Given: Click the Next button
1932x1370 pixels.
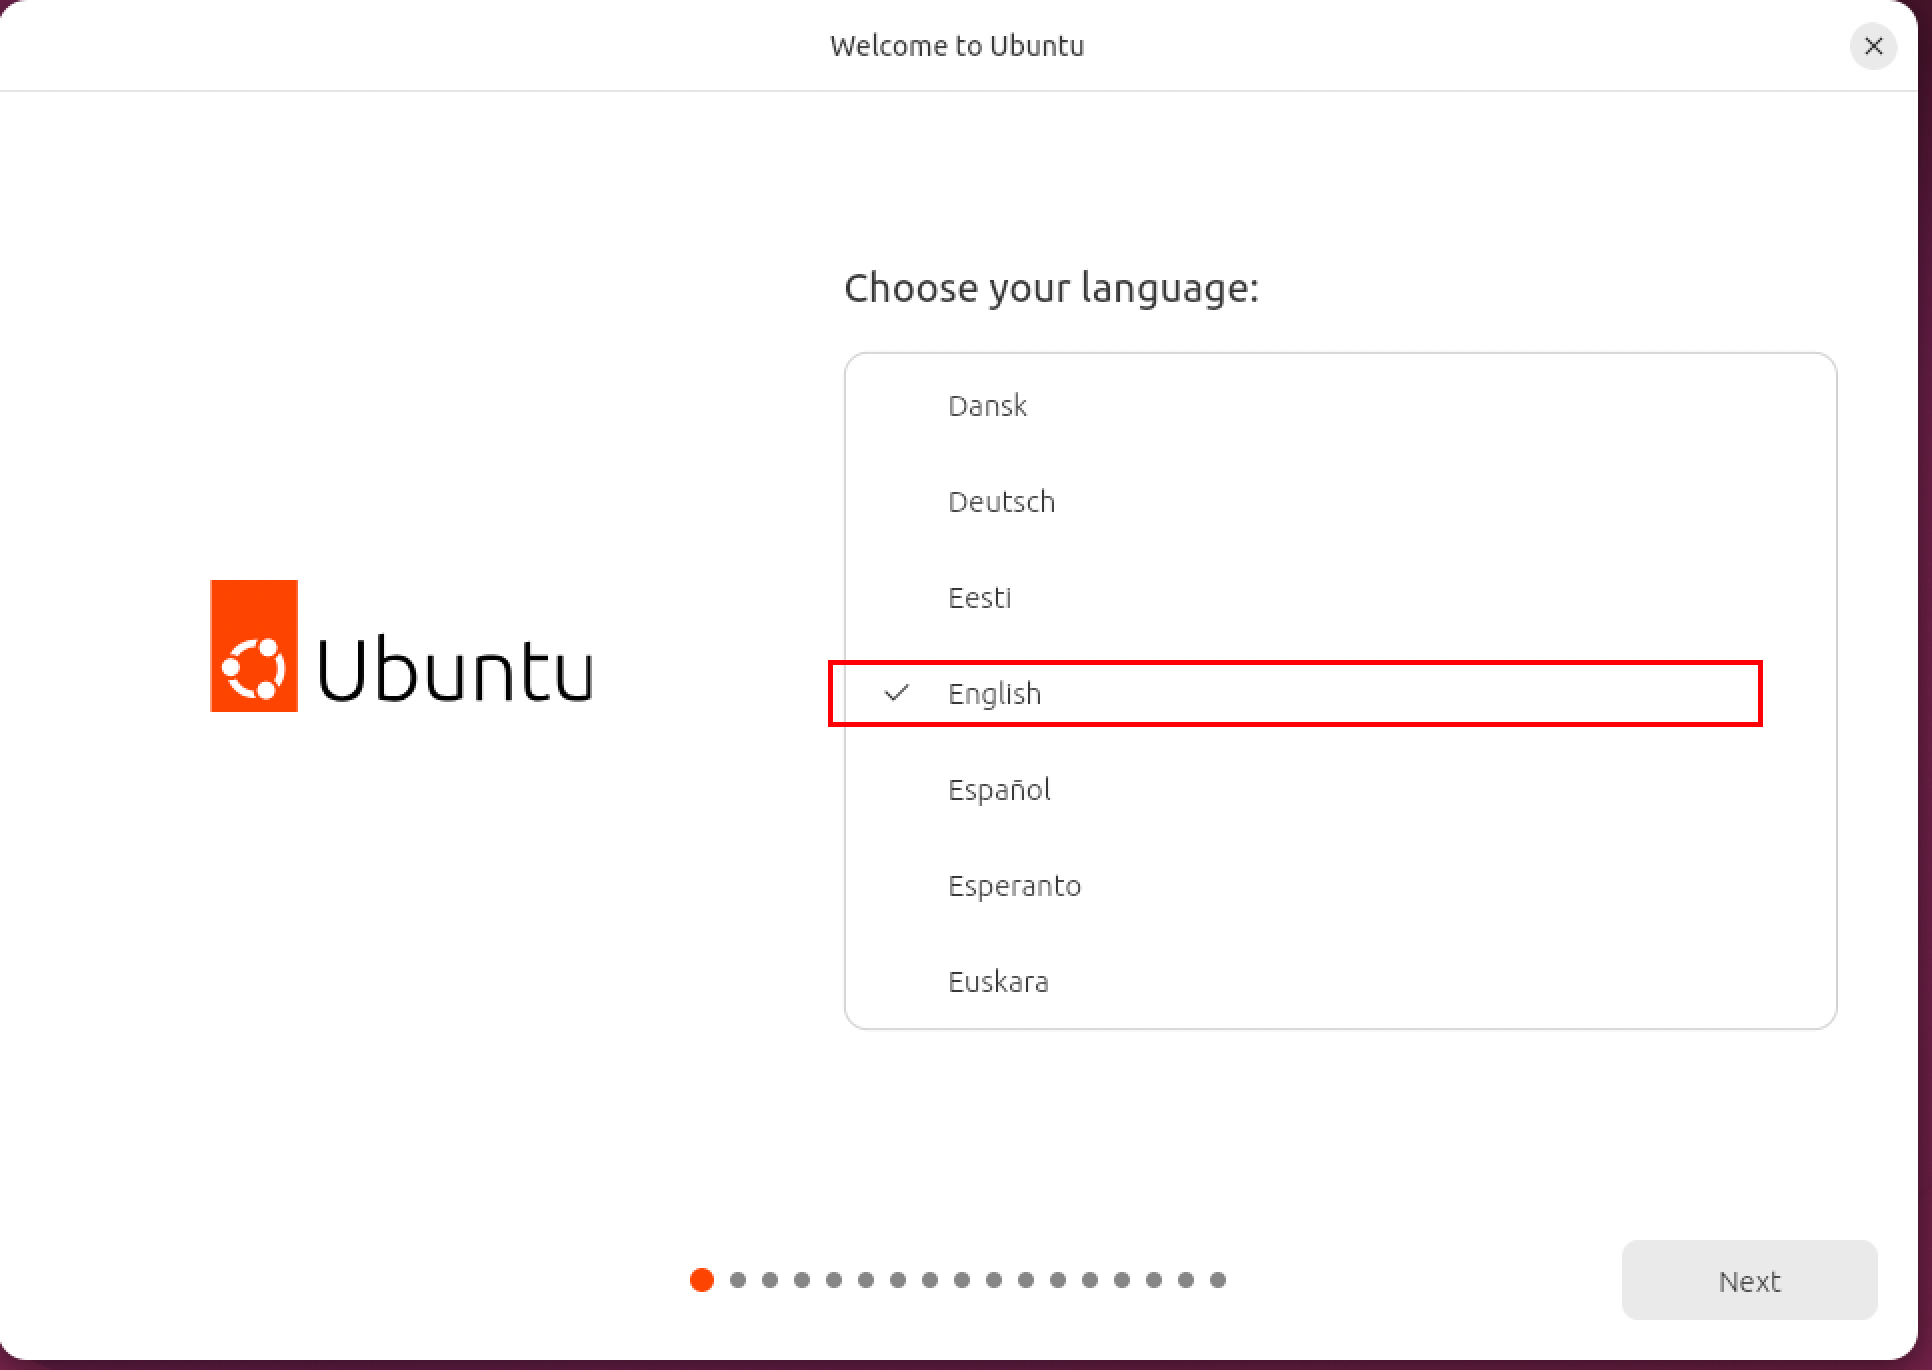Looking at the screenshot, I should 1749,1280.
